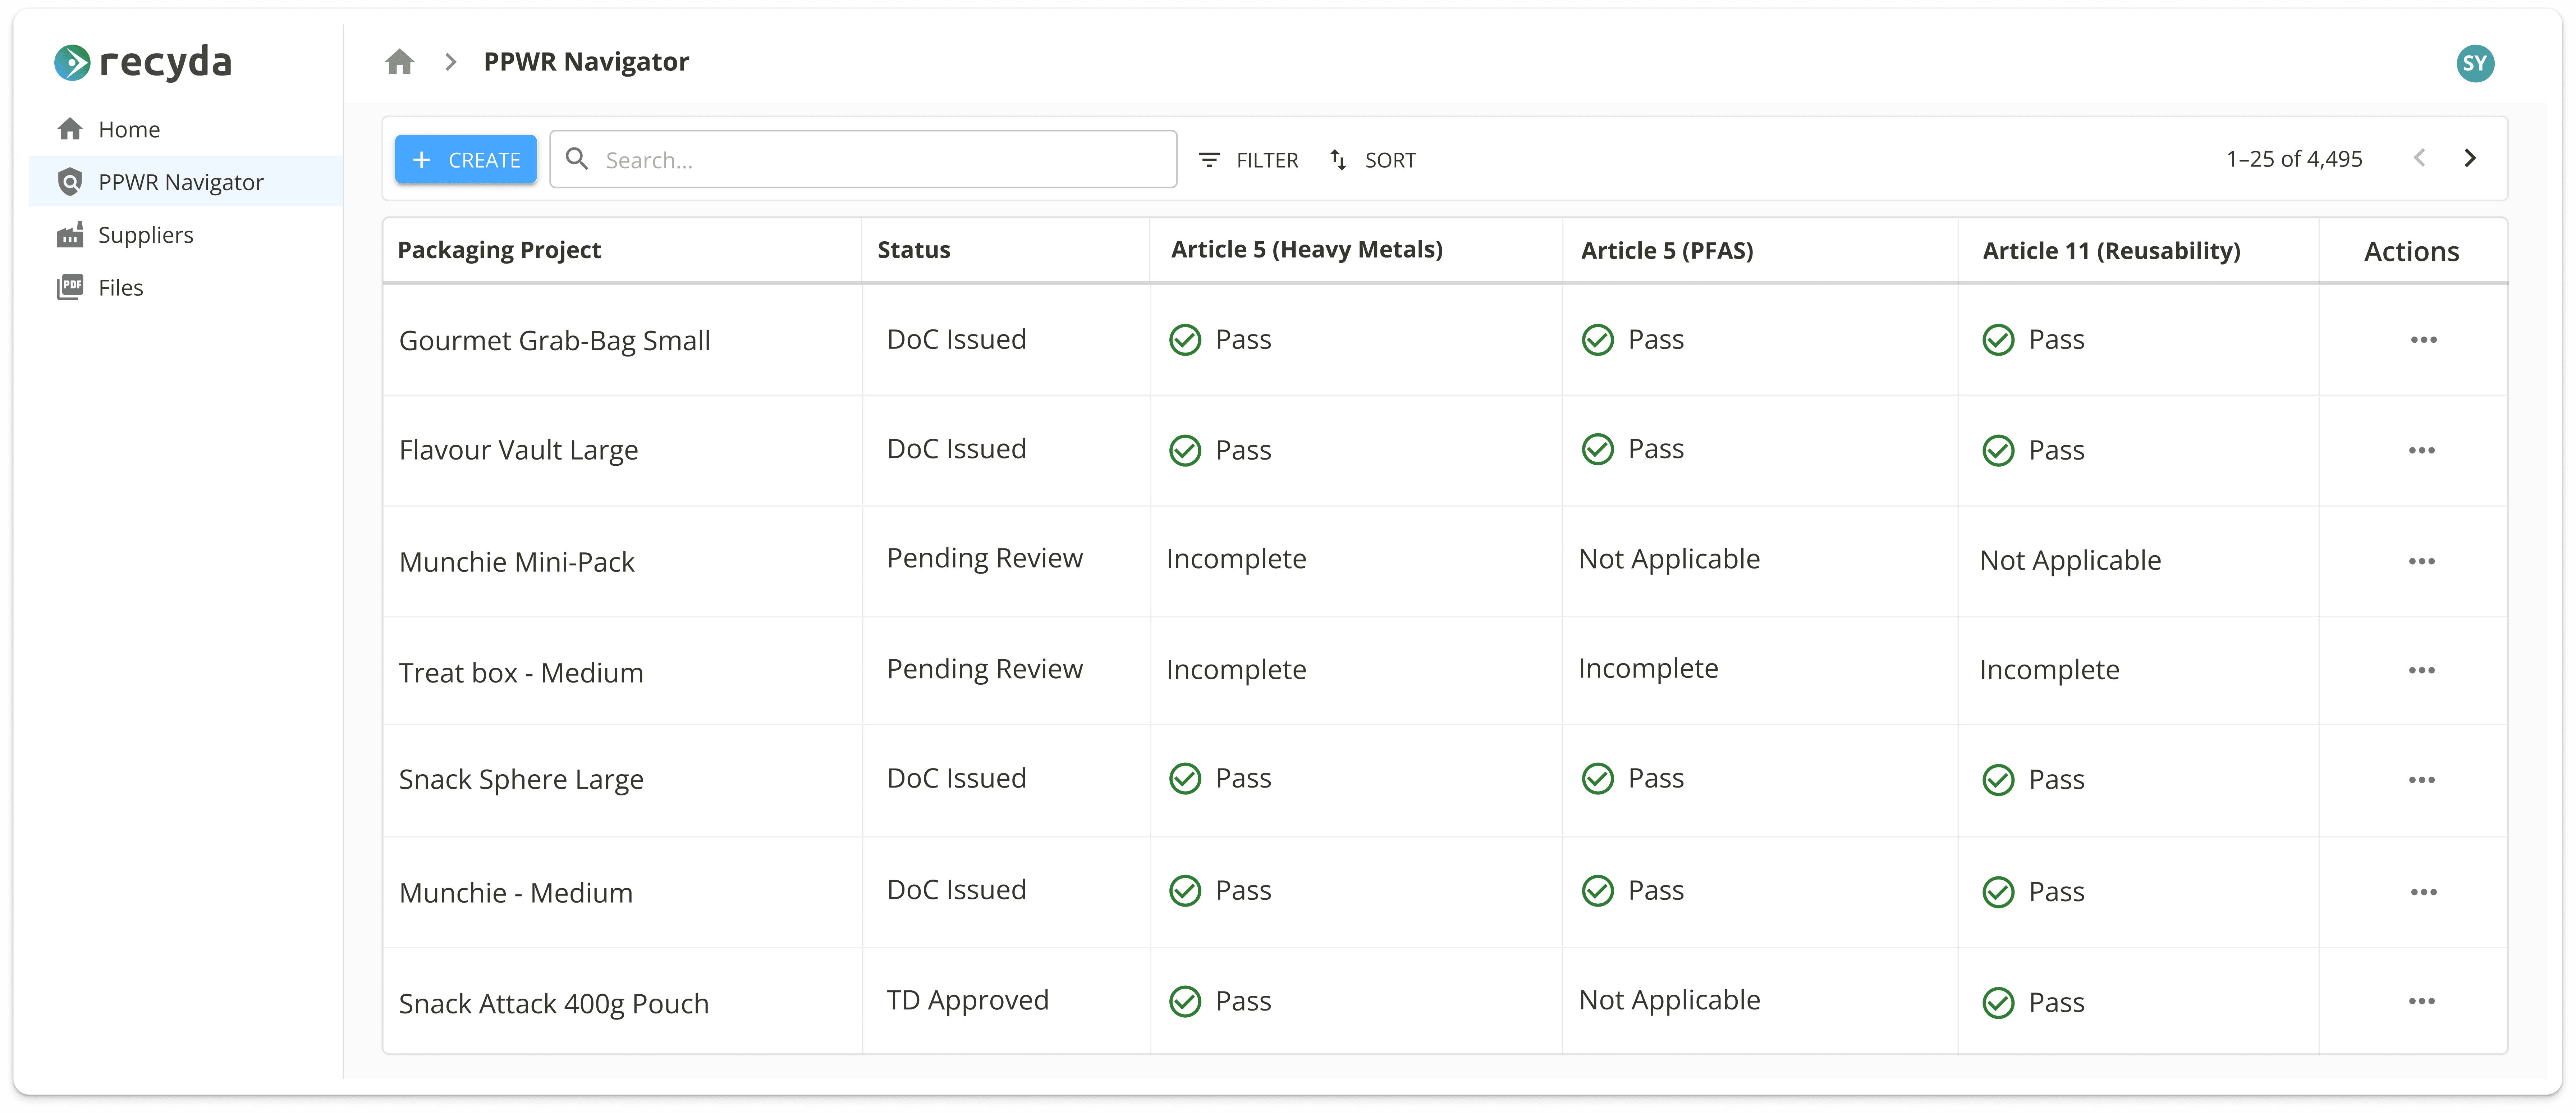The image size is (2576, 1113).
Task: Click the Article 5 (Heavy Metals) column header
Action: click(1307, 250)
